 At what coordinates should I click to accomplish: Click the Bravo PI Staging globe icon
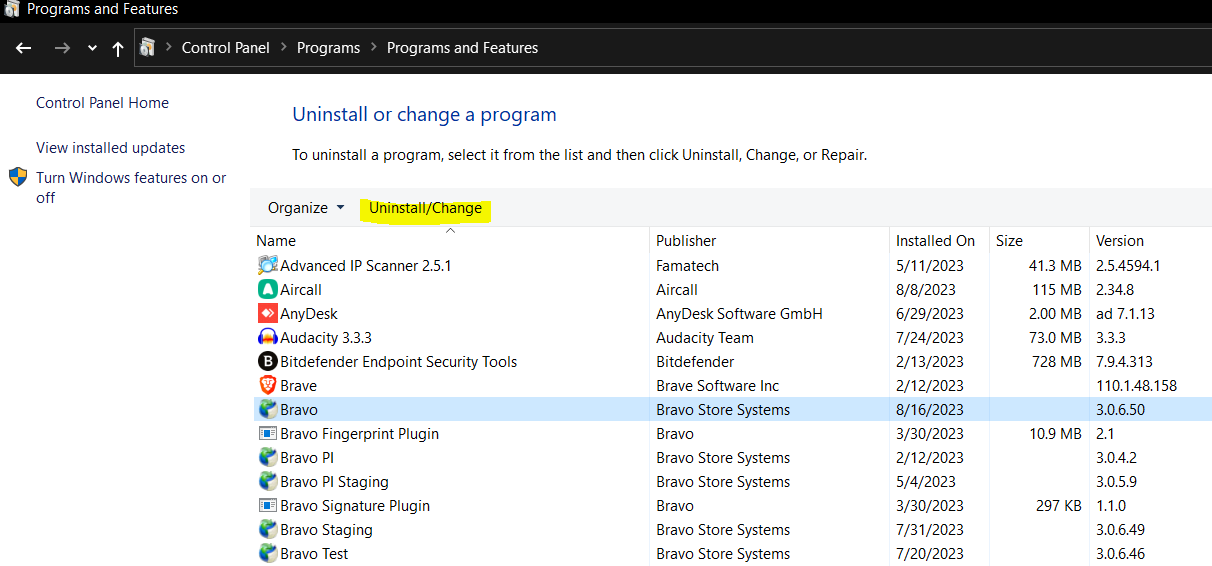[x=267, y=482]
